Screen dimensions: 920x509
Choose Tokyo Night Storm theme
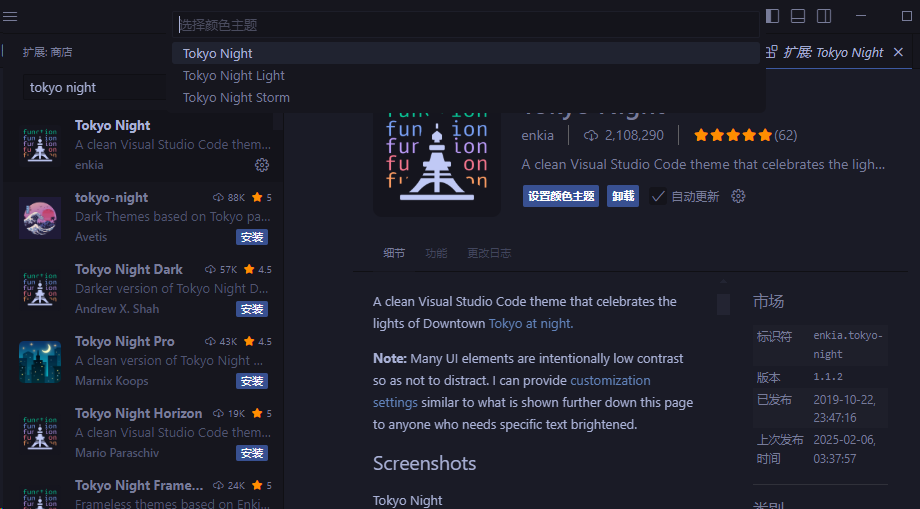466,97
